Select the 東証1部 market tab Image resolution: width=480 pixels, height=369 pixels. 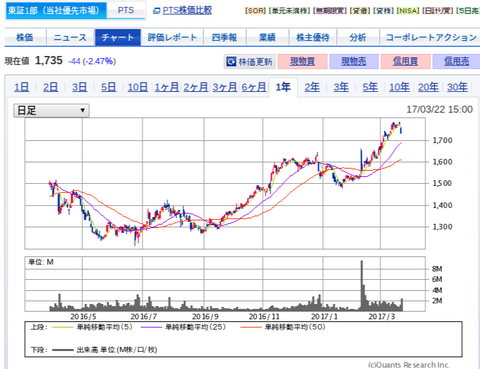[56, 10]
